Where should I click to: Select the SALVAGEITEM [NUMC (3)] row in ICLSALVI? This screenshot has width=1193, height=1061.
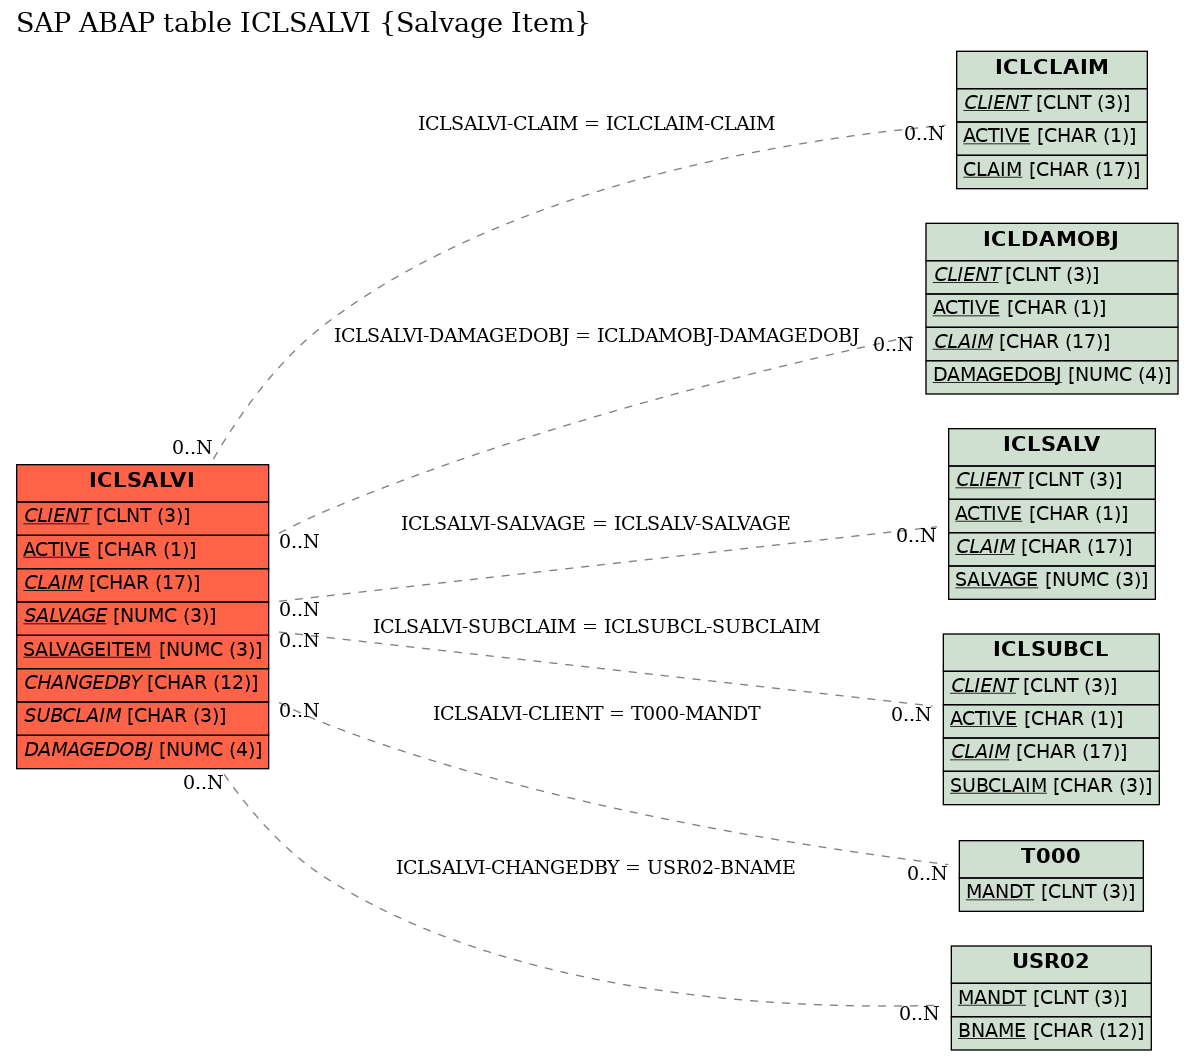pos(142,651)
